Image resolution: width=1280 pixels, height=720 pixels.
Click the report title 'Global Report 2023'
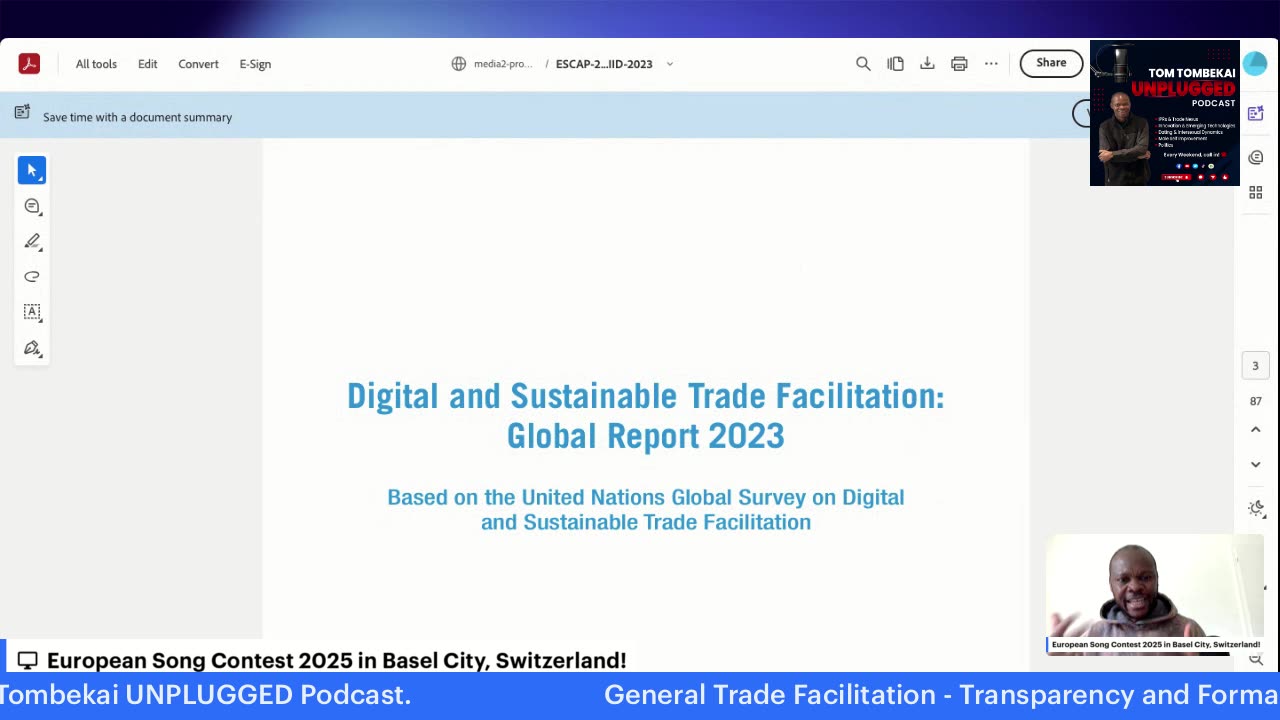pos(646,436)
